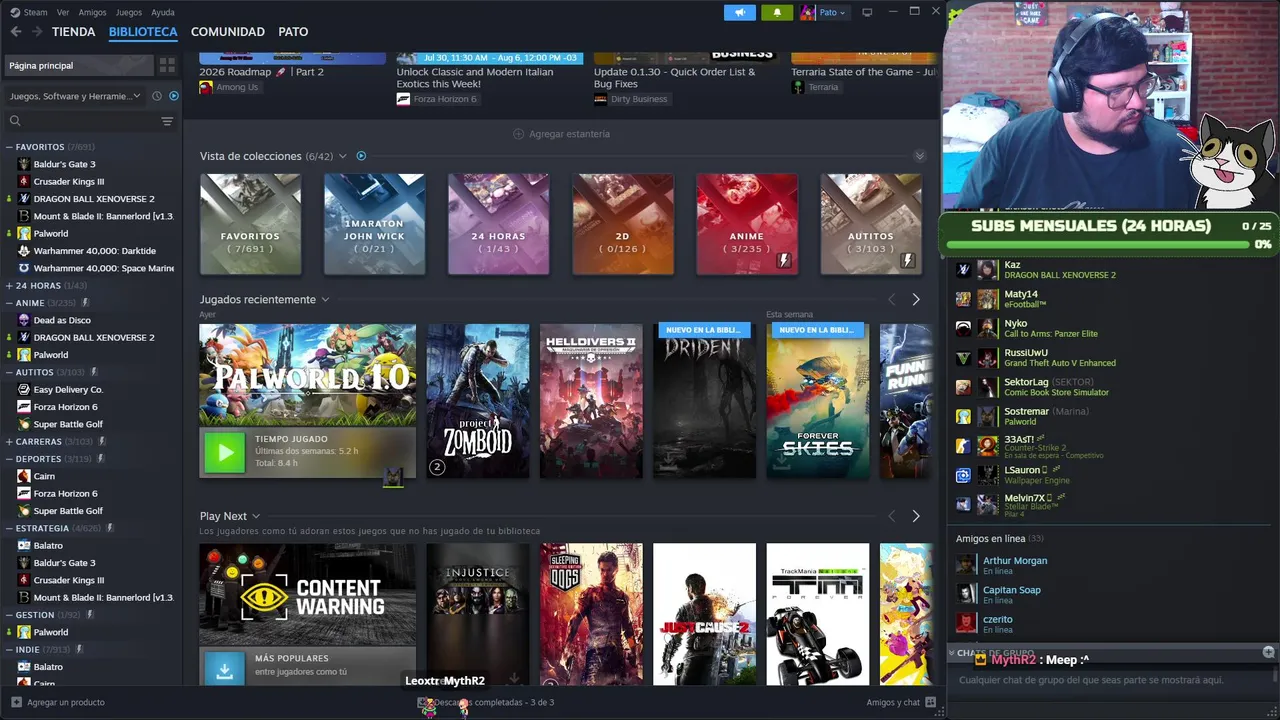Expand the CARRERAS sidebar category
Viewport: 1280px width, 720px height.
point(9,441)
